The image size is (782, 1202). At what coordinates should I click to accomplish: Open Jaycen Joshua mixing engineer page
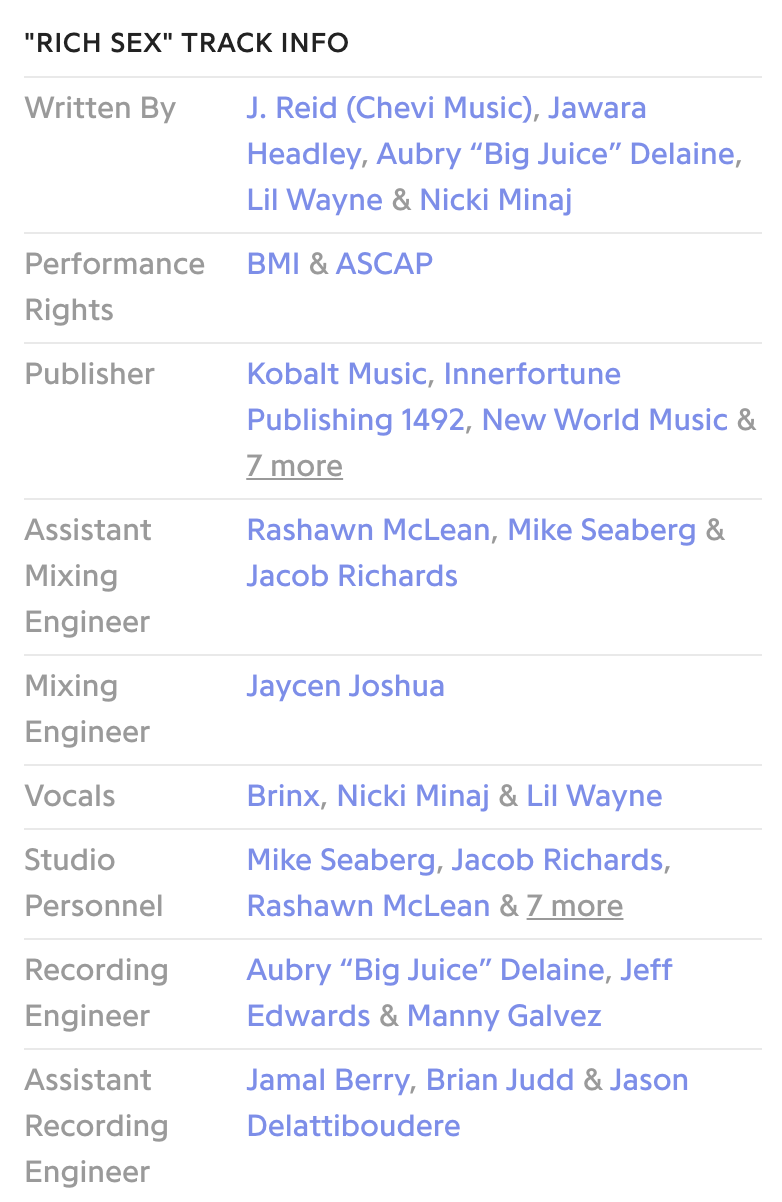[x=346, y=686]
